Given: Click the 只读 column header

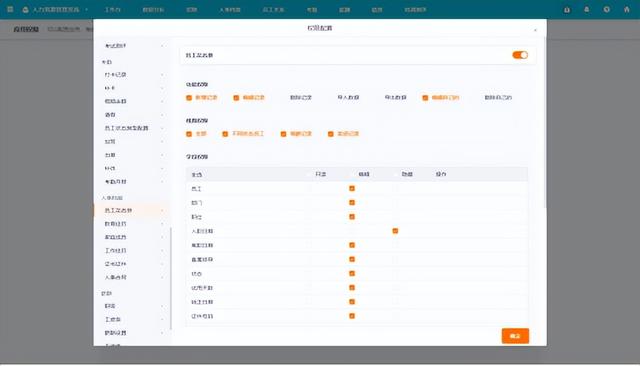Looking at the screenshot, I should (x=321, y=174).
